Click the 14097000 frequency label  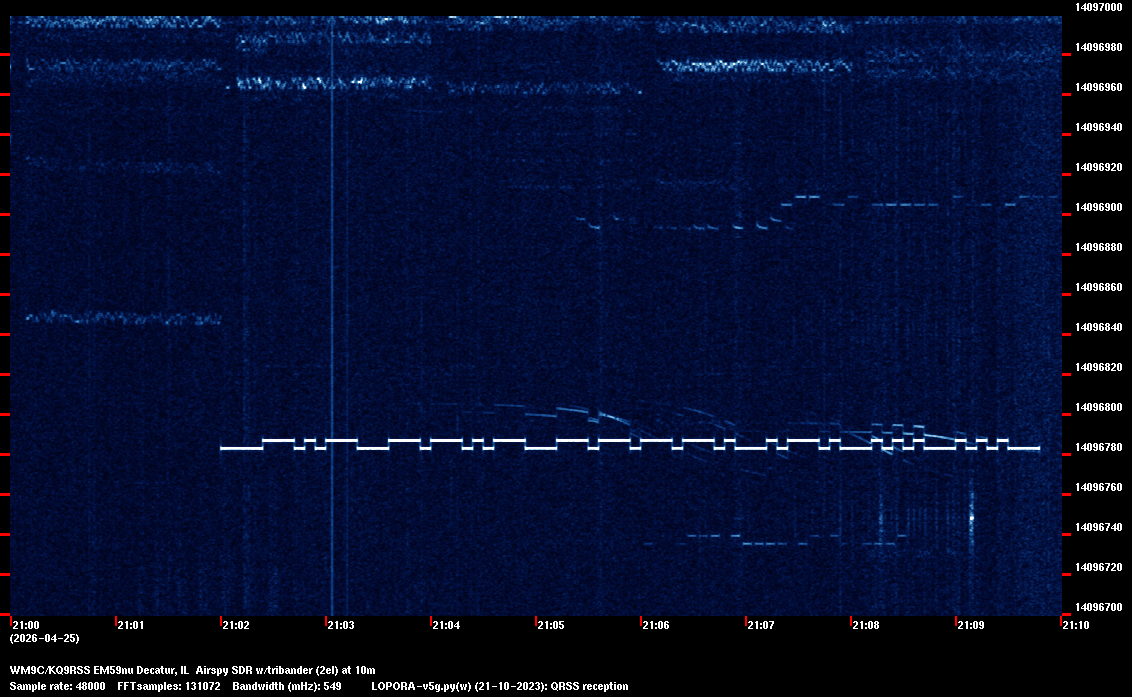click(x=1098, y=7)
